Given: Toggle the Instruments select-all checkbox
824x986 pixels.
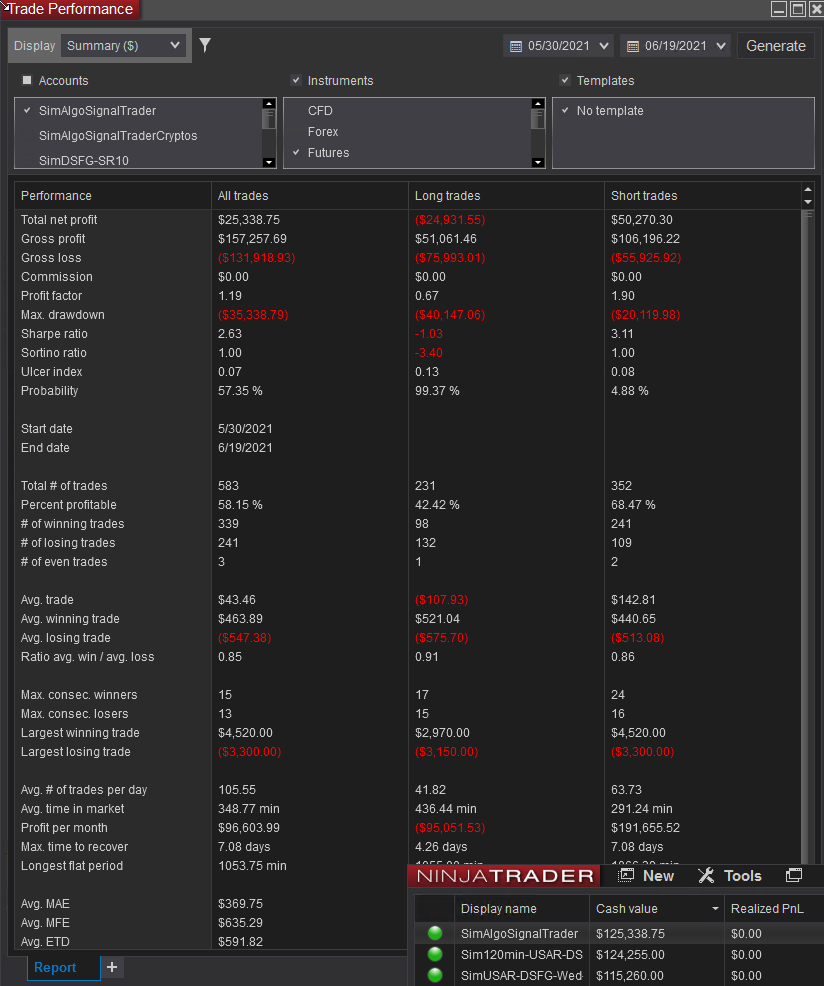Looking at the screenshot, I should 296,80.
